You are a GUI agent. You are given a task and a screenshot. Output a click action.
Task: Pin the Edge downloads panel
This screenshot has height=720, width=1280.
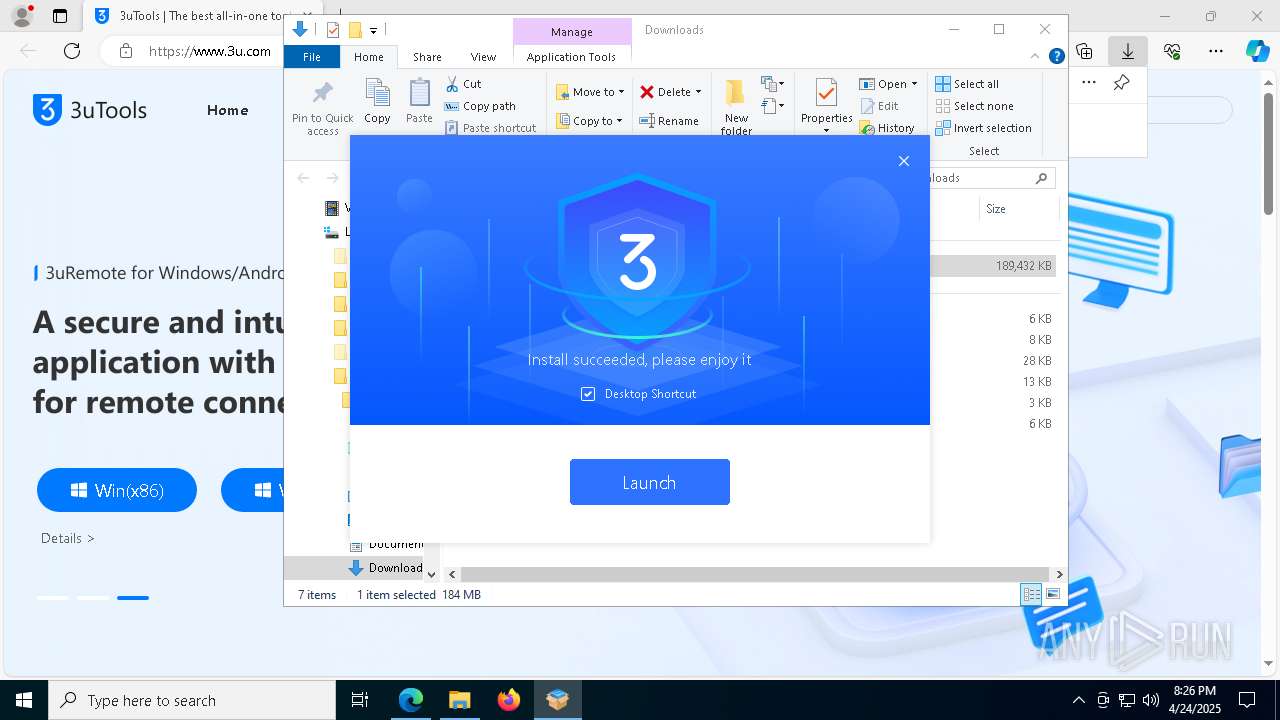tap(1121, 83)
